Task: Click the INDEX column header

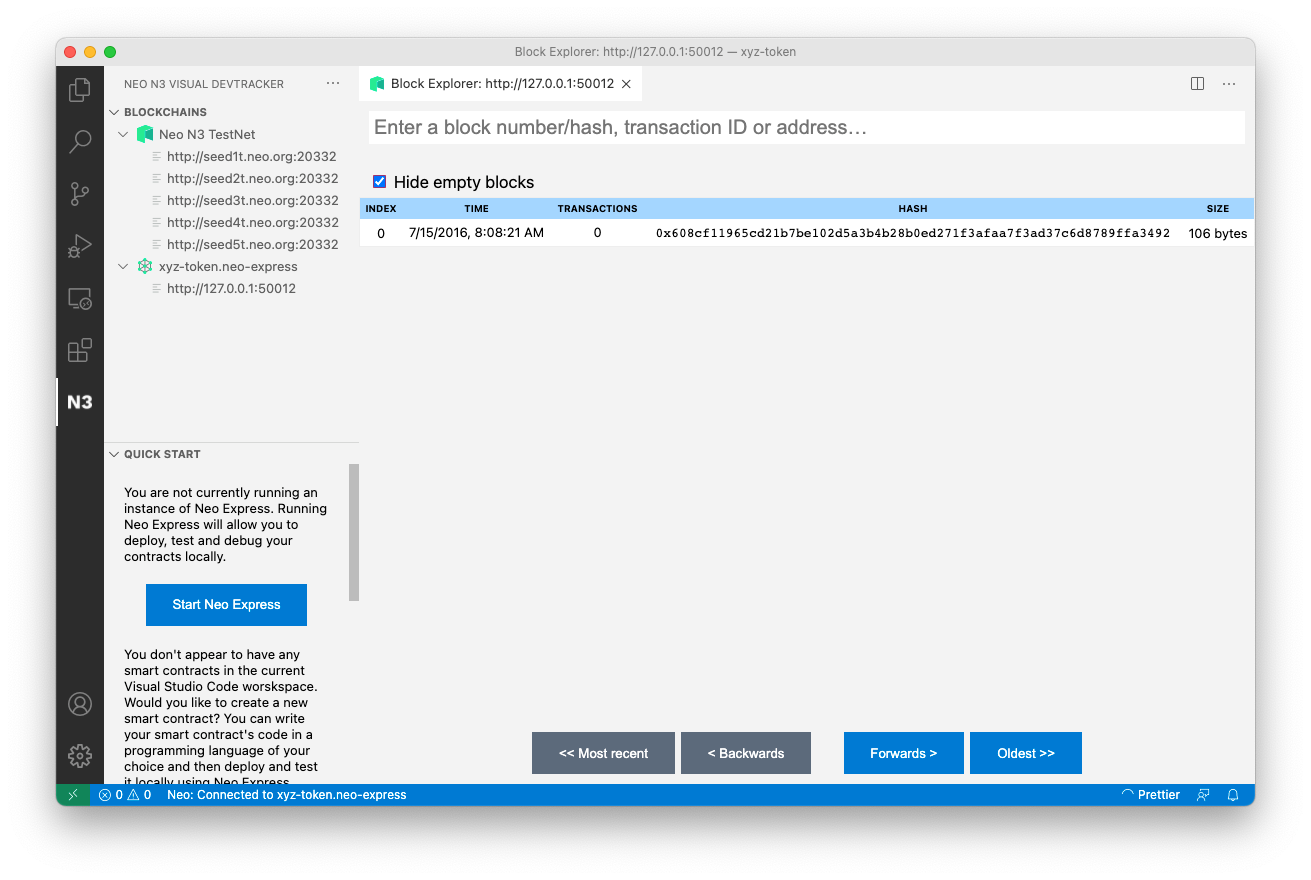Action: (x=381, y=209)
